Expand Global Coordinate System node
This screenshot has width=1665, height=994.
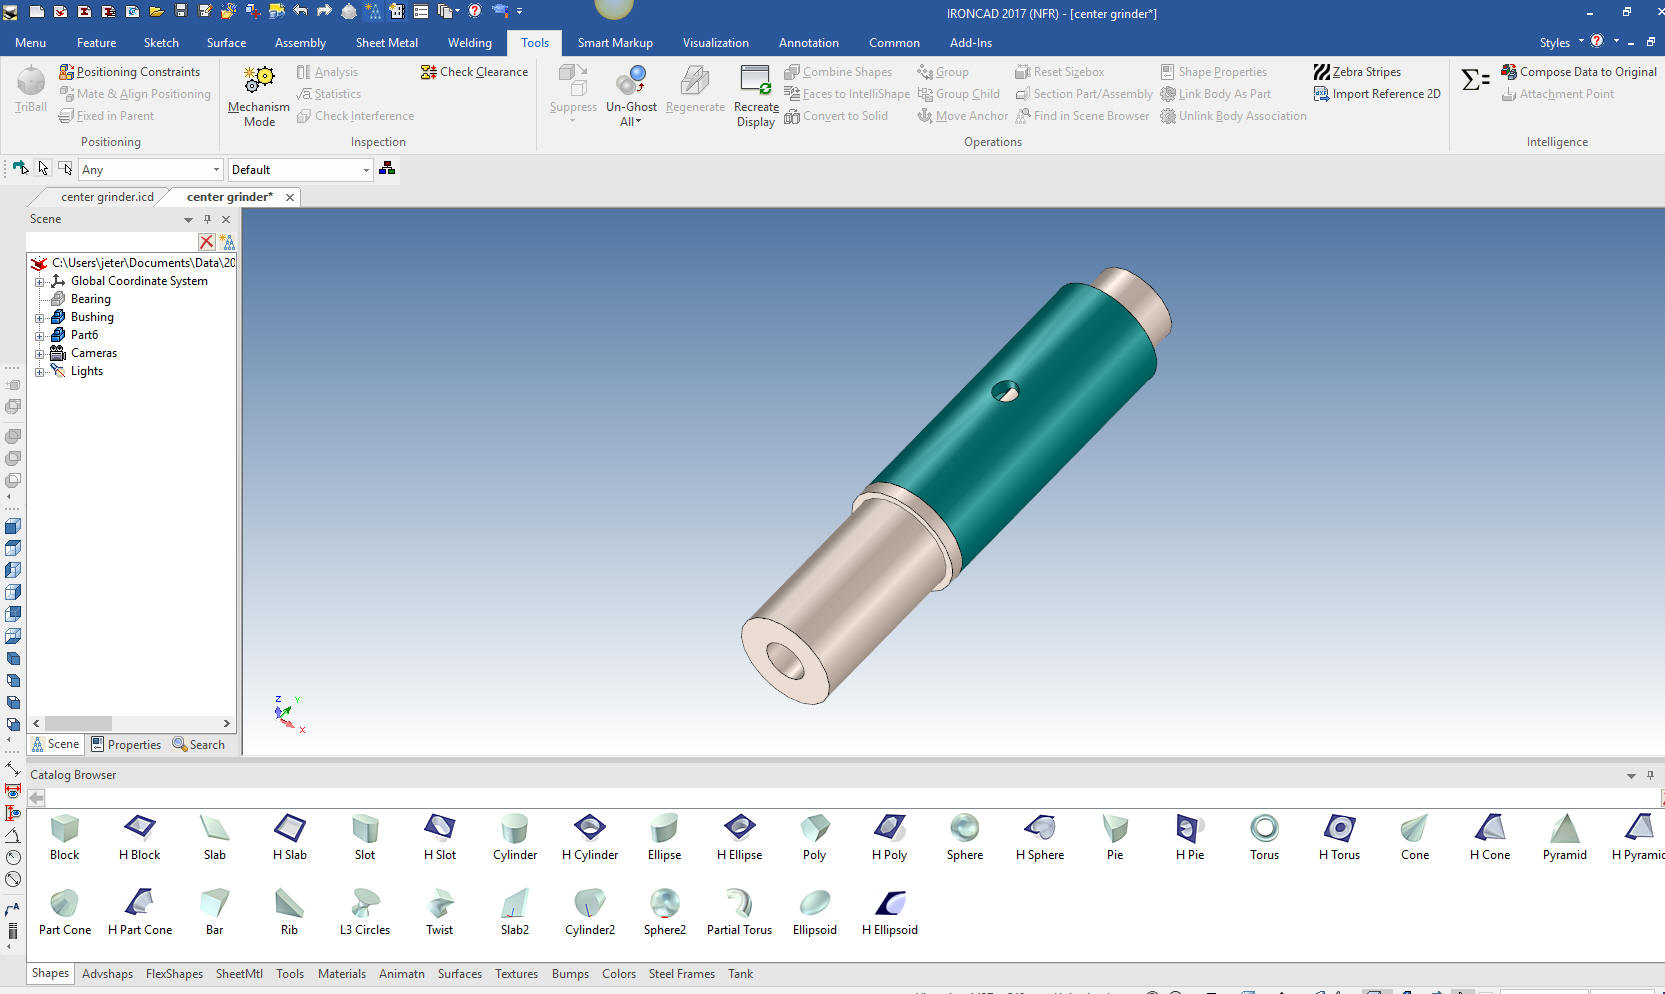click(x=40, y=282)
